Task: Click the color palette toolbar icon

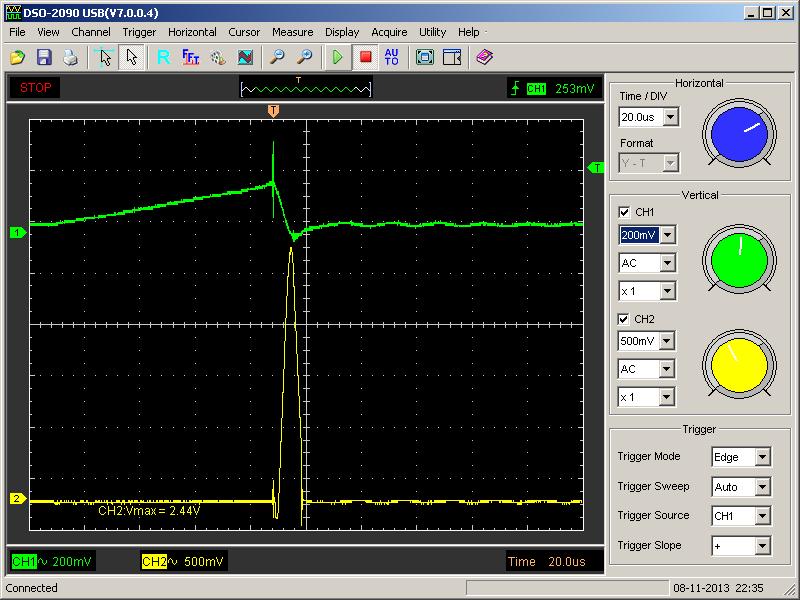Action: 218,57
